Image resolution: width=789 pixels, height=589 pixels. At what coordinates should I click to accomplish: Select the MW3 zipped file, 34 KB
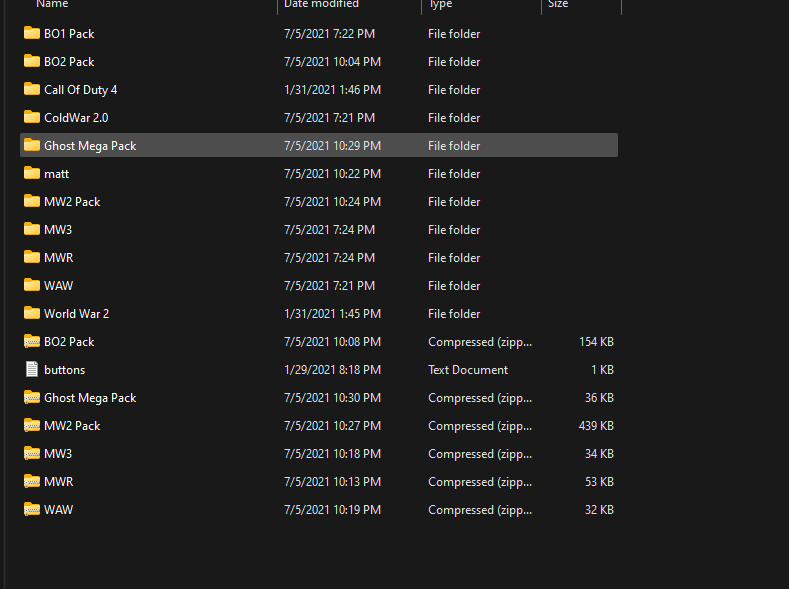(319, 453)
